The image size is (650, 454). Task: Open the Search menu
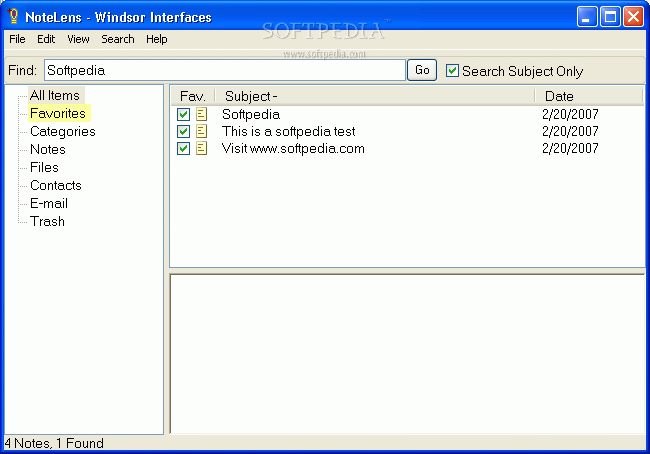tap(118, 39)
